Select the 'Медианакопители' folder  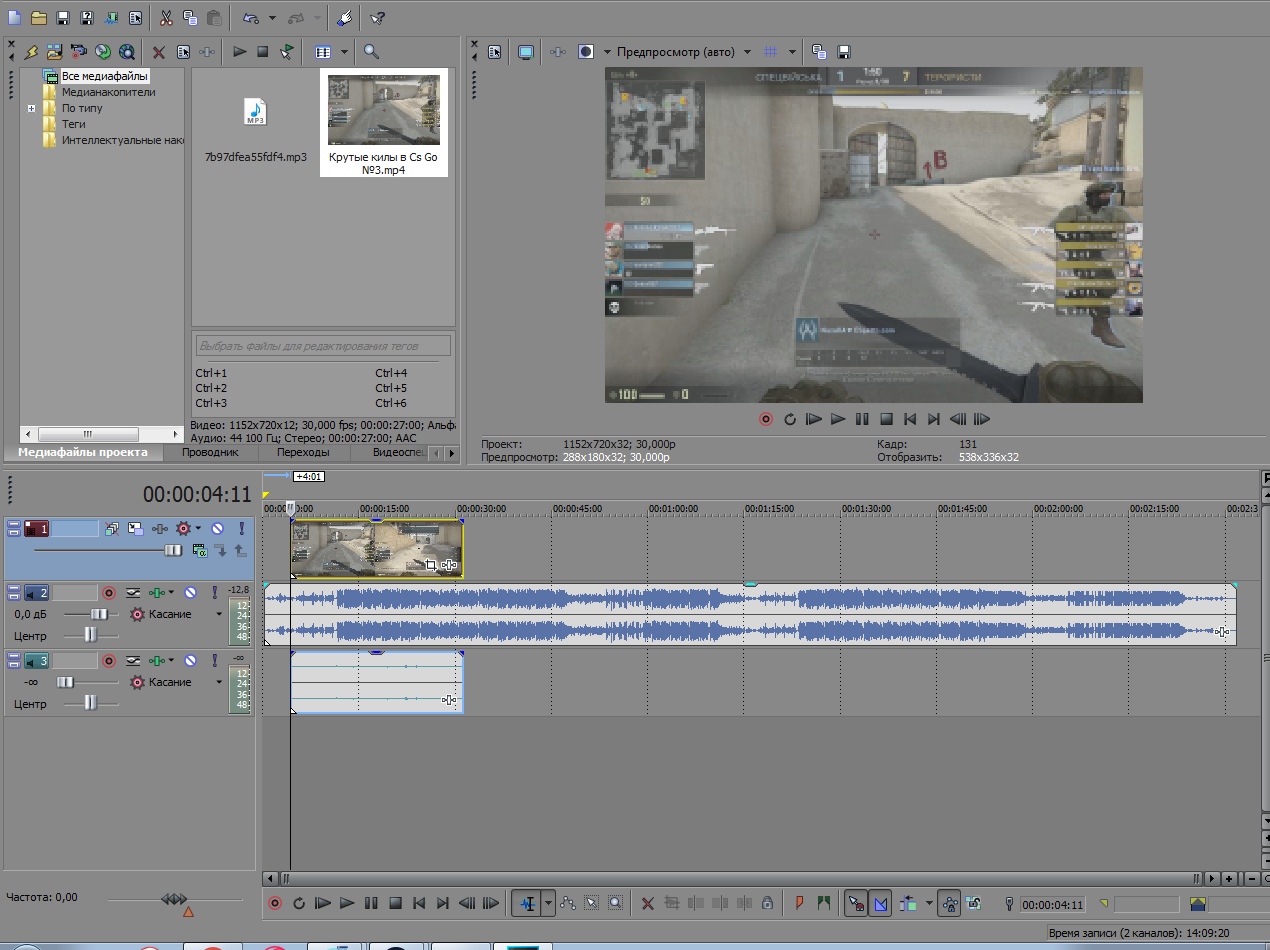coord(108,92)
